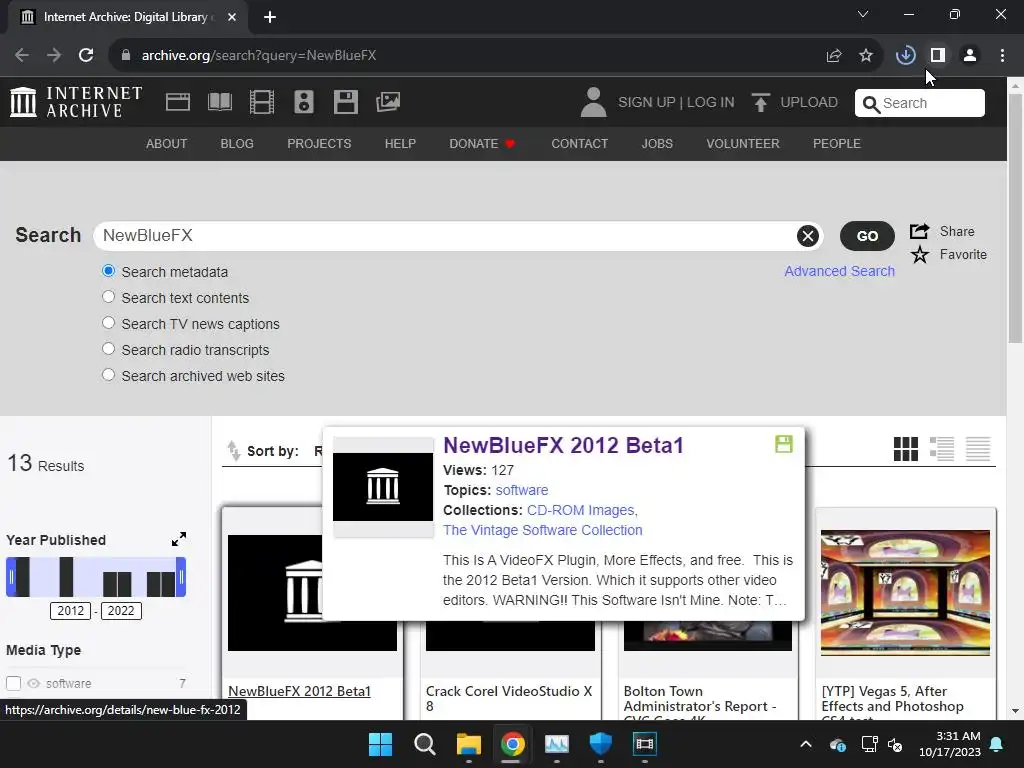This screenshot has width=1024, height=768.
Task: Click the 2022 end year field
Action: [121, 611]
